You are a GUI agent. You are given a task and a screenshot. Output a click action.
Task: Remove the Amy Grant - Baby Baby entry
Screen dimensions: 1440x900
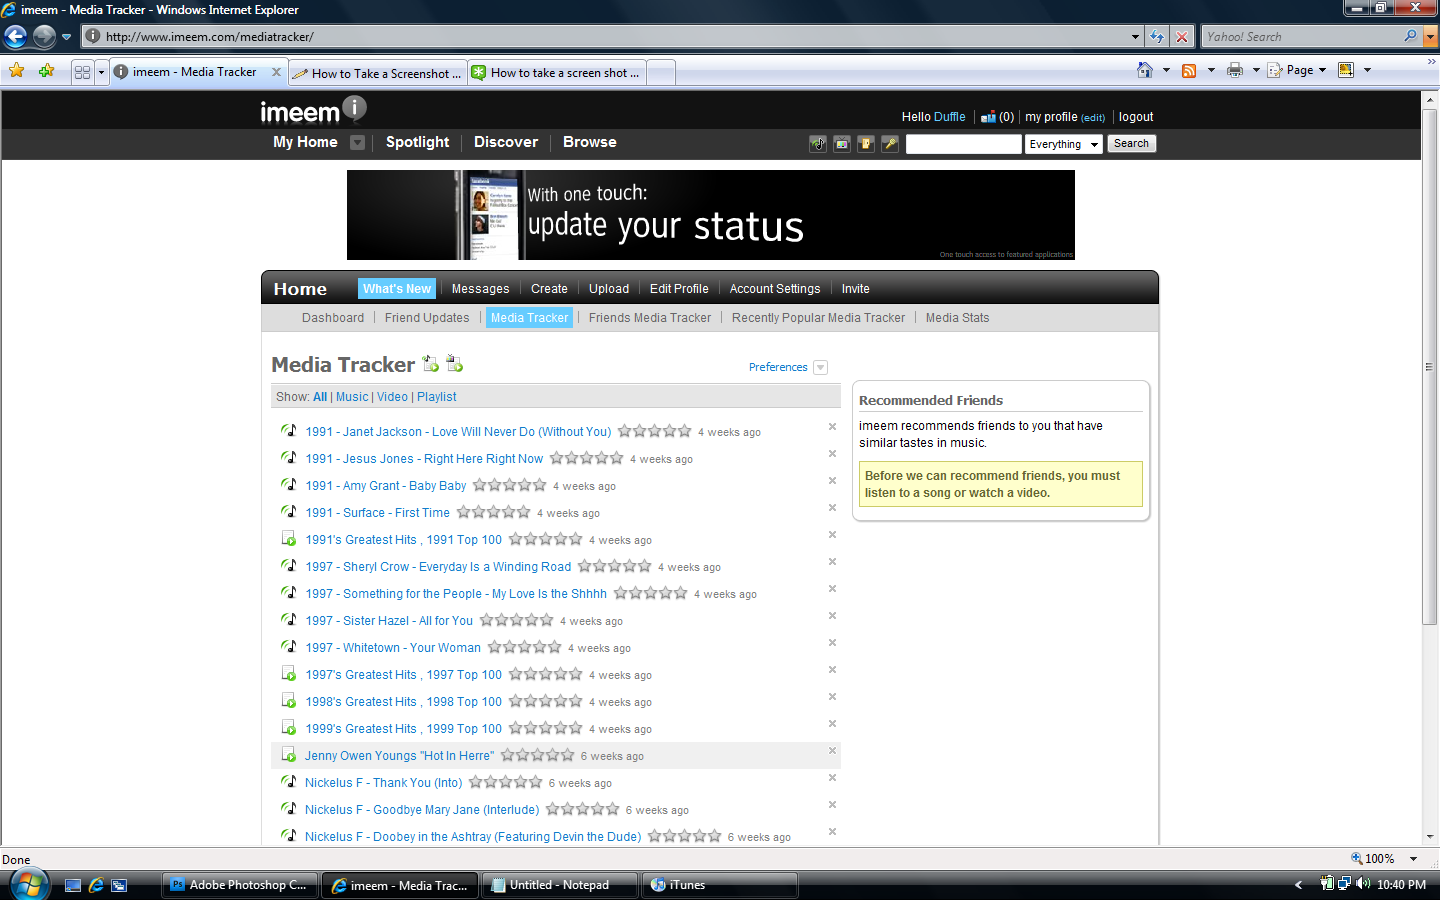(x=832, y=481)
